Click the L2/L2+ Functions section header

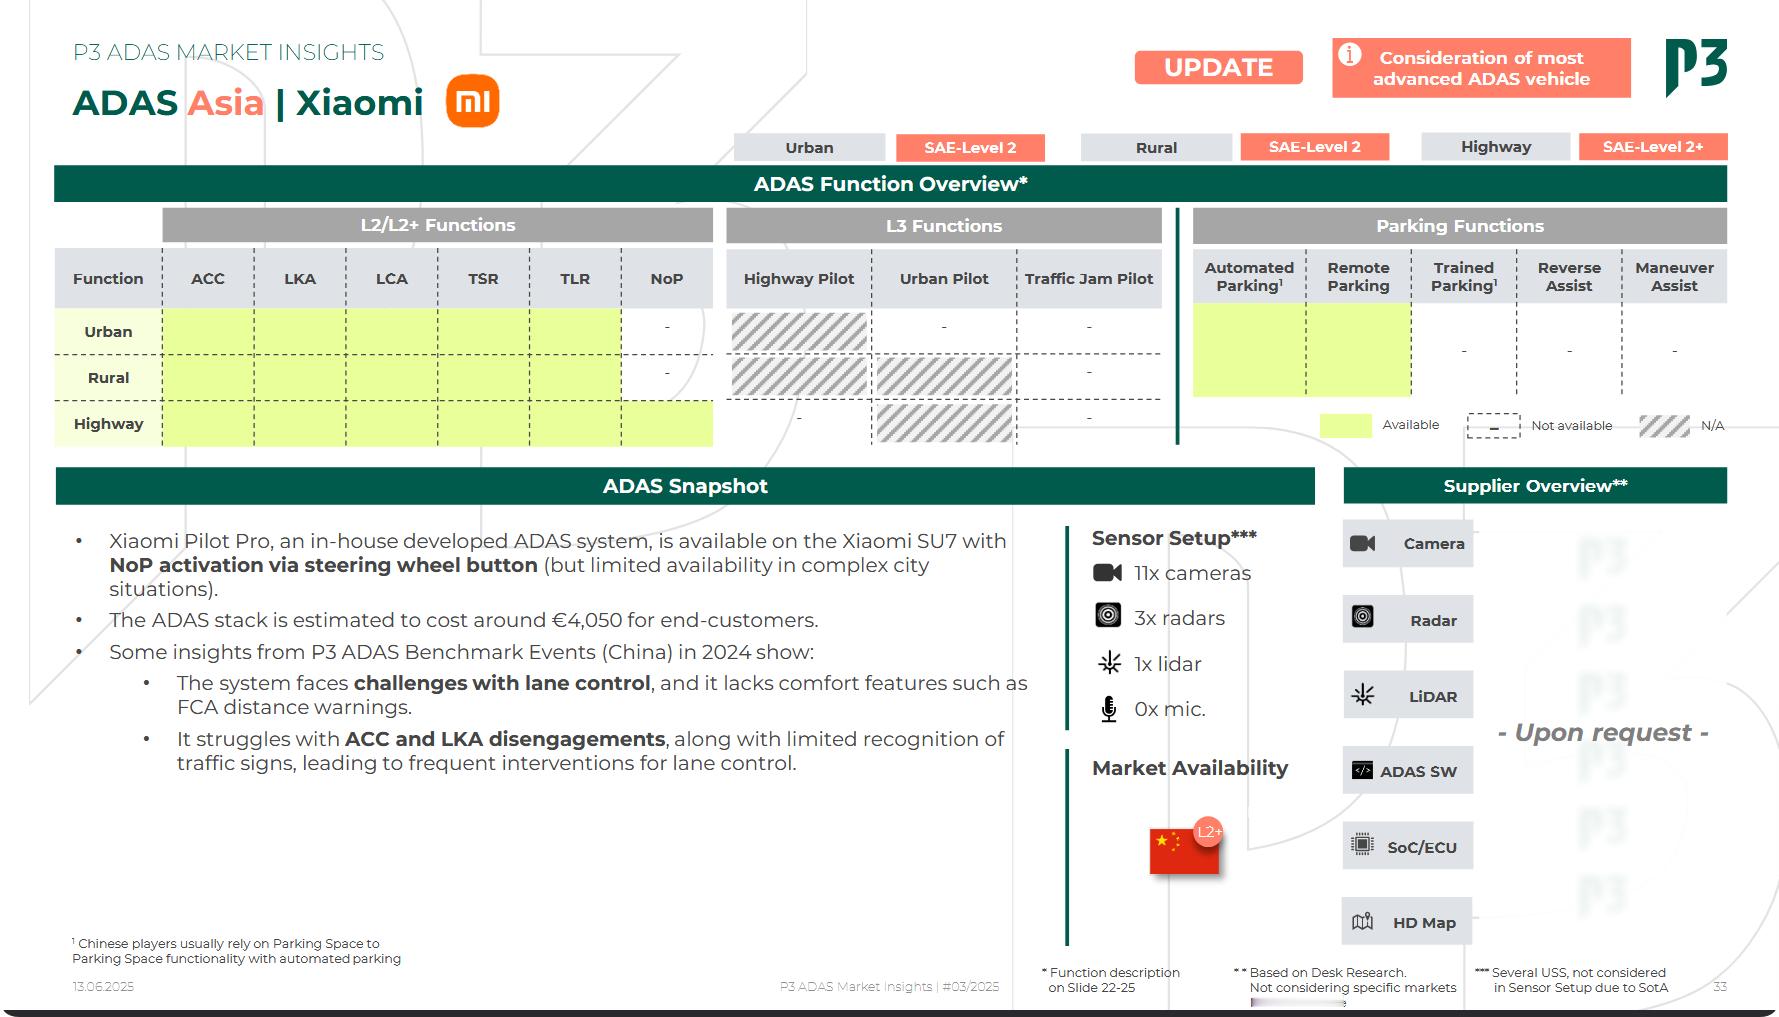pos(438,225)
